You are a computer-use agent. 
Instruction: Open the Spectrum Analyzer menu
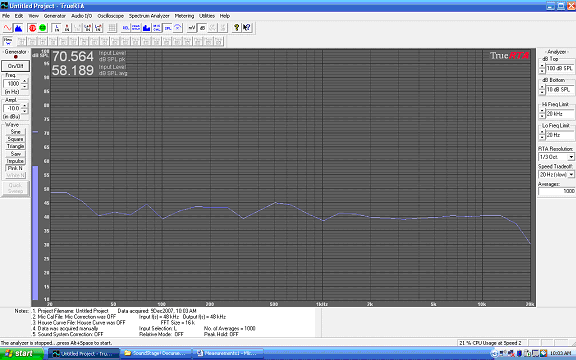point(149,16)
